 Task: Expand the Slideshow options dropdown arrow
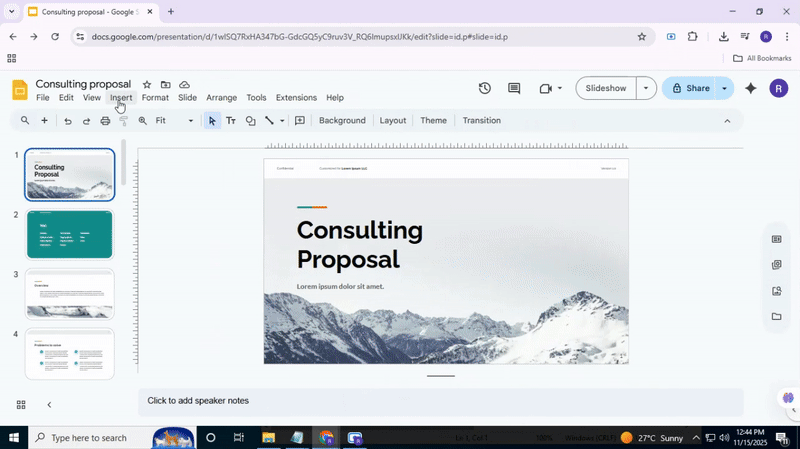[646, 88]
